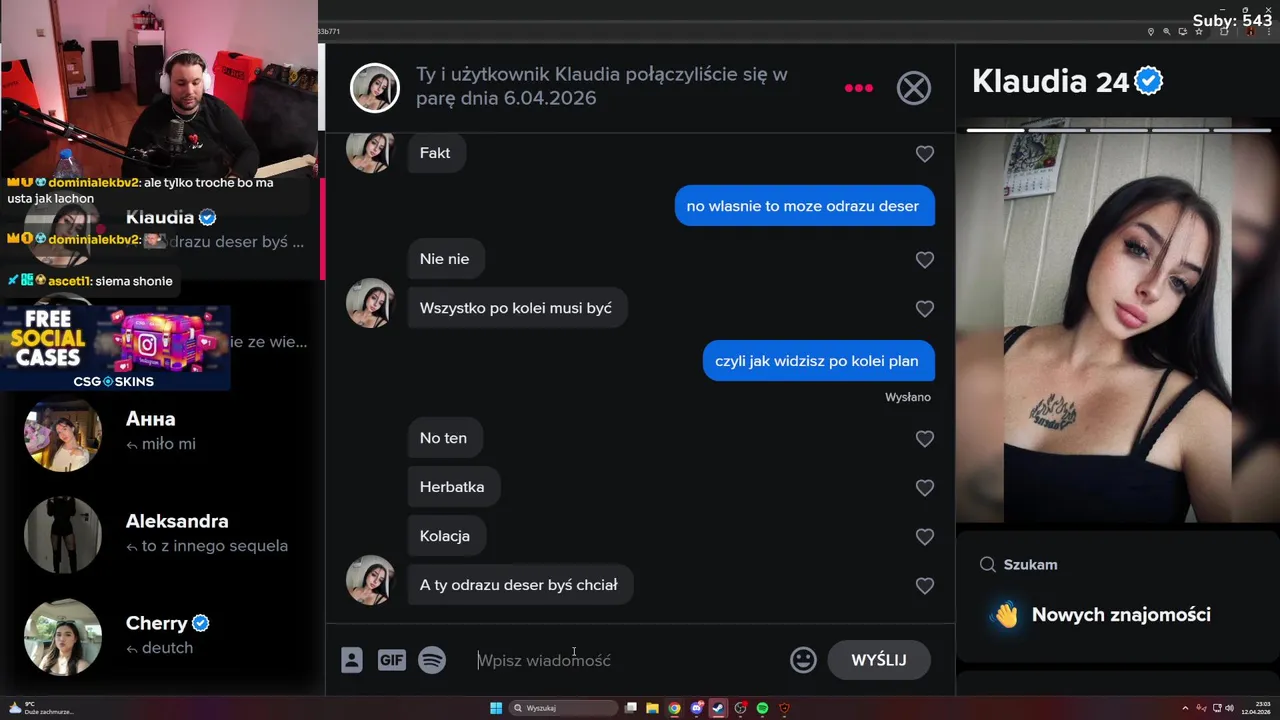The image size is (1280, 720).
Task: Send the message with WYŚLIJ
Action: 879,660
